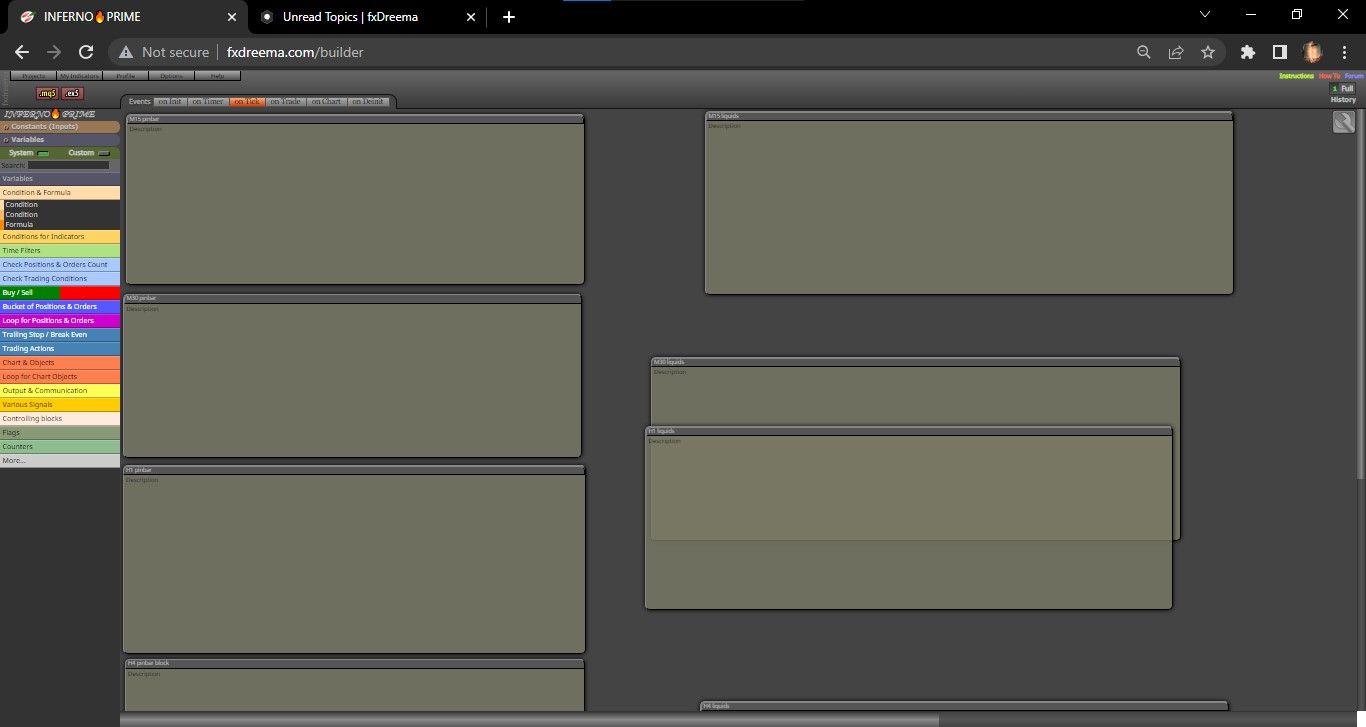Expand Loop for Positions & Orders category
This screenshot has height=727, width=1366.
coord(60,321)
